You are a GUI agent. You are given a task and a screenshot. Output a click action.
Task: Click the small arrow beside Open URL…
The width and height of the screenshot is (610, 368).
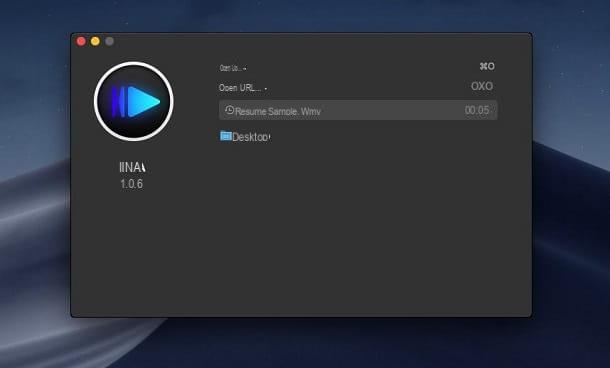266,89
